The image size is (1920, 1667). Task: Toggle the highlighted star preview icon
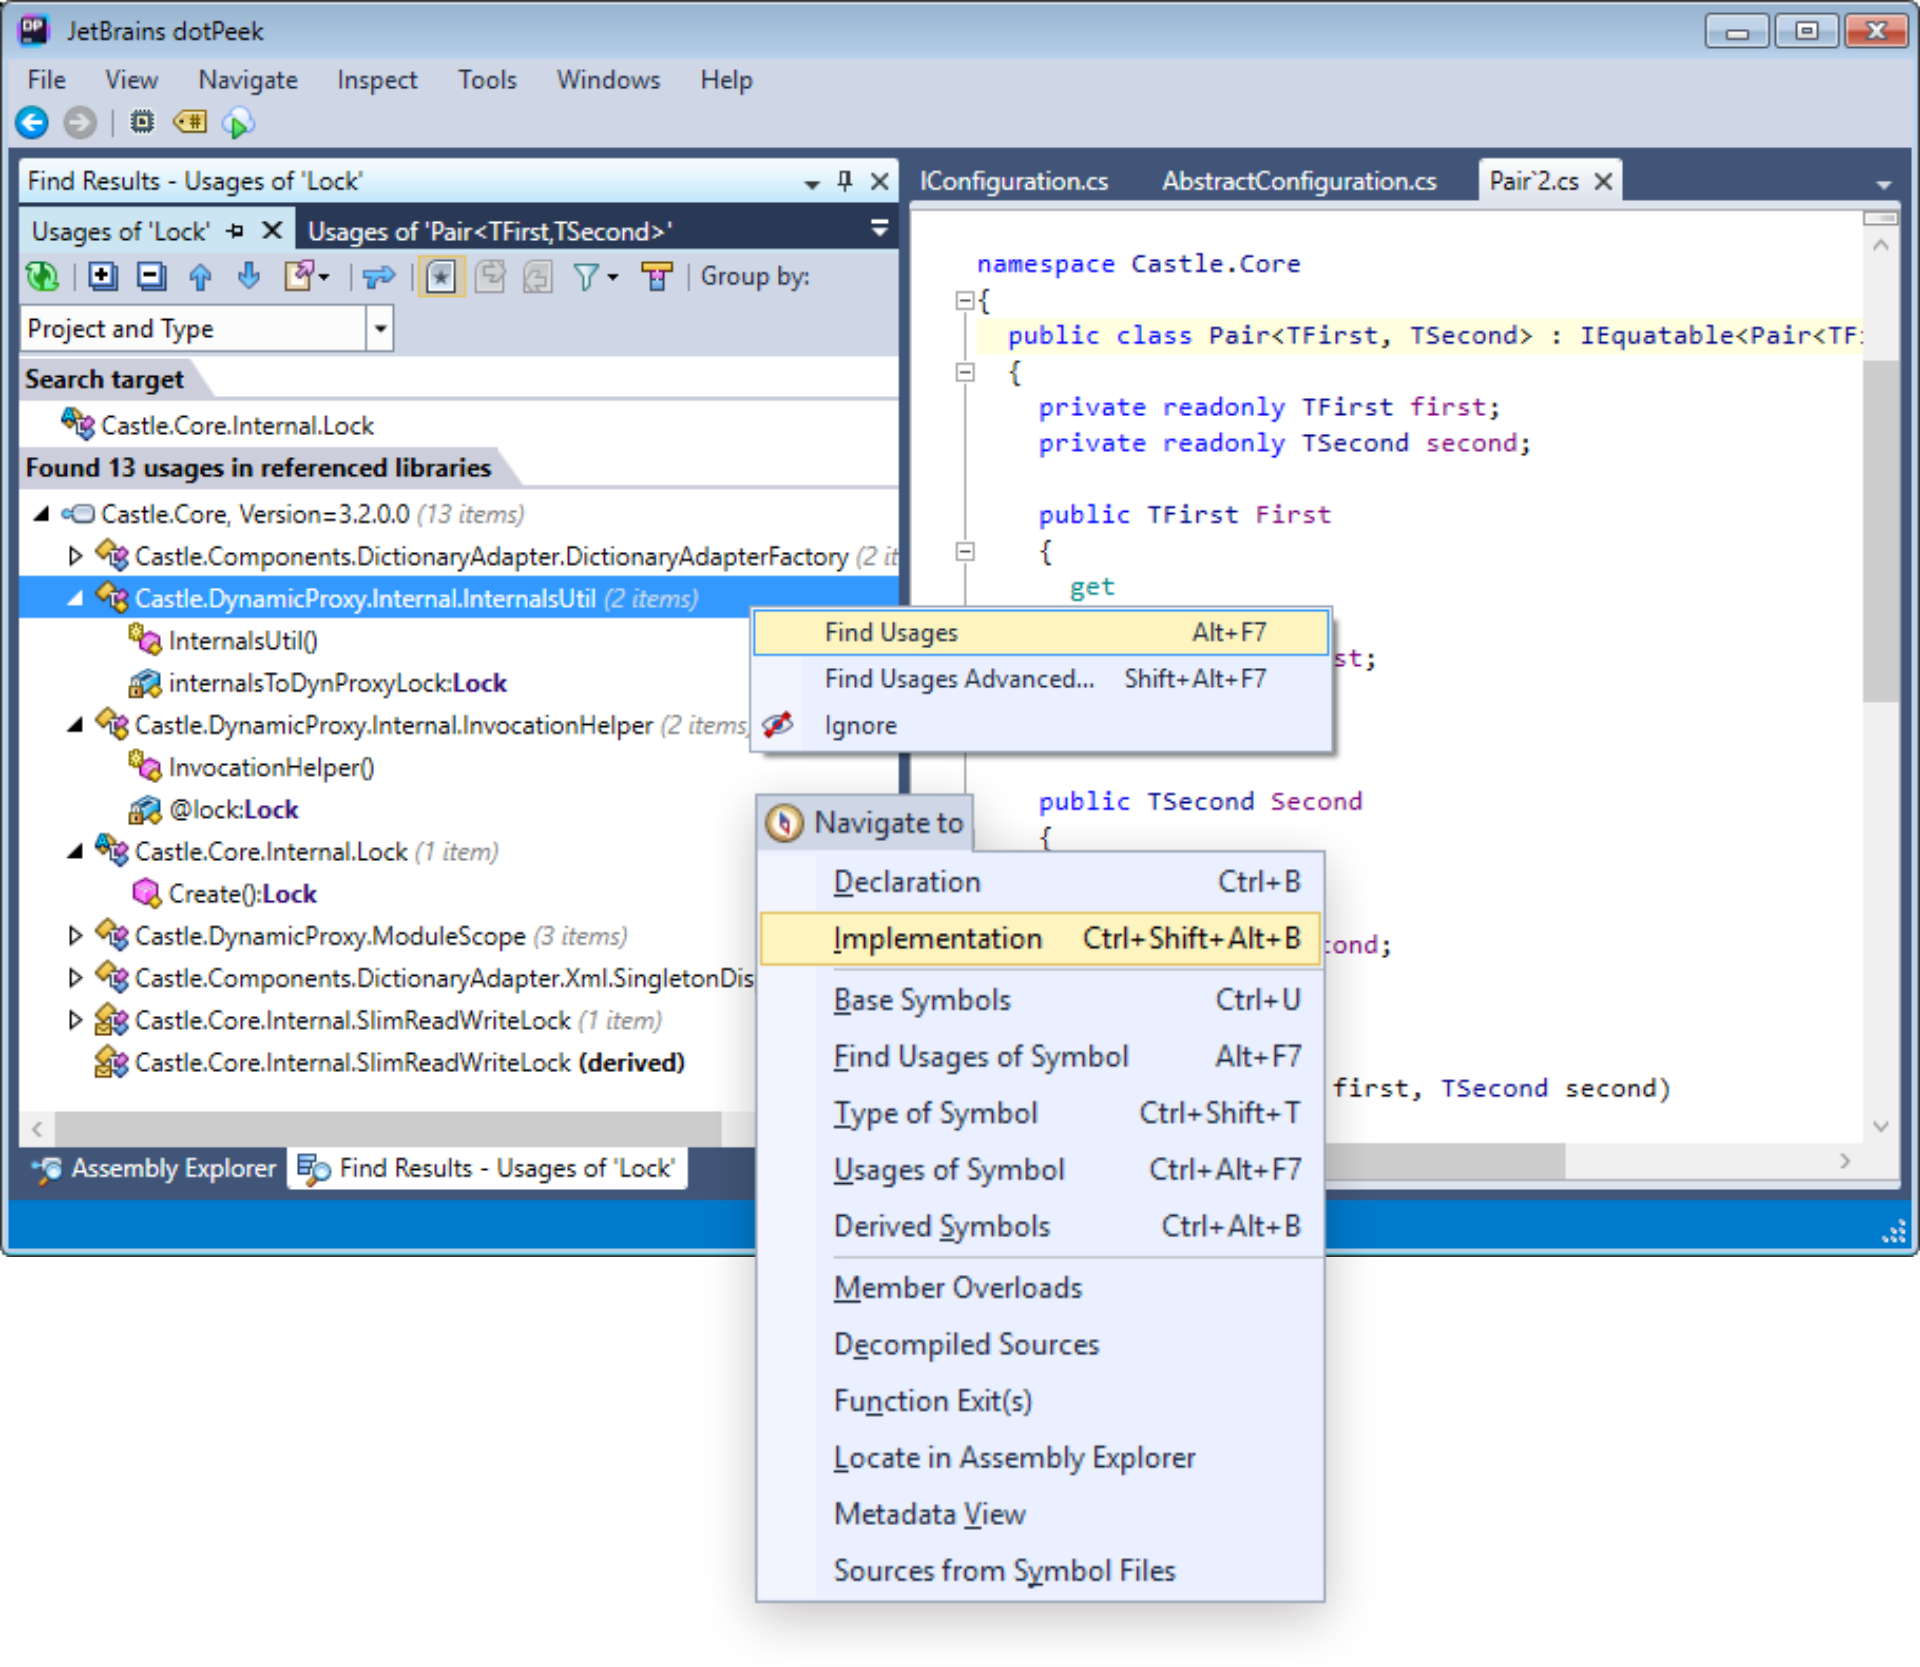pos(440,277)
